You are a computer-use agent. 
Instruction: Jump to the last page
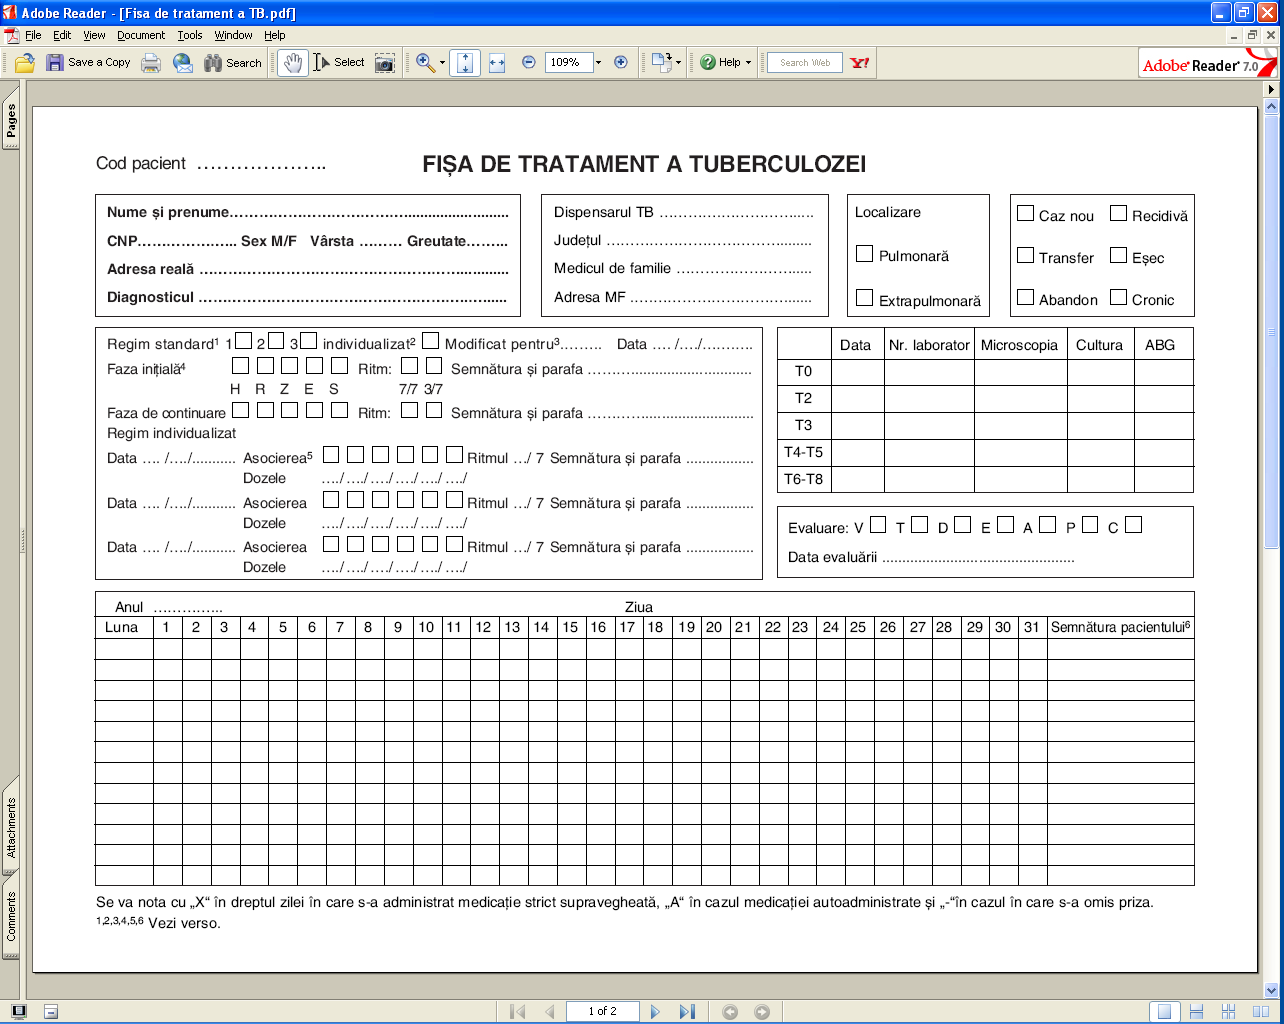tap(686, 1012)
